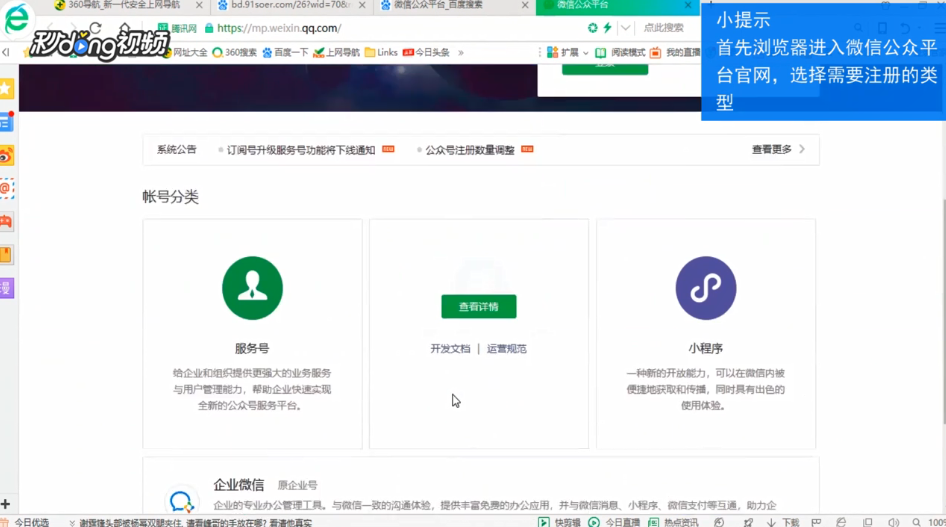Click the zoom magnifier icon in status bar
Viewport: 946px width, 527px height.
[x=916, y=522]
